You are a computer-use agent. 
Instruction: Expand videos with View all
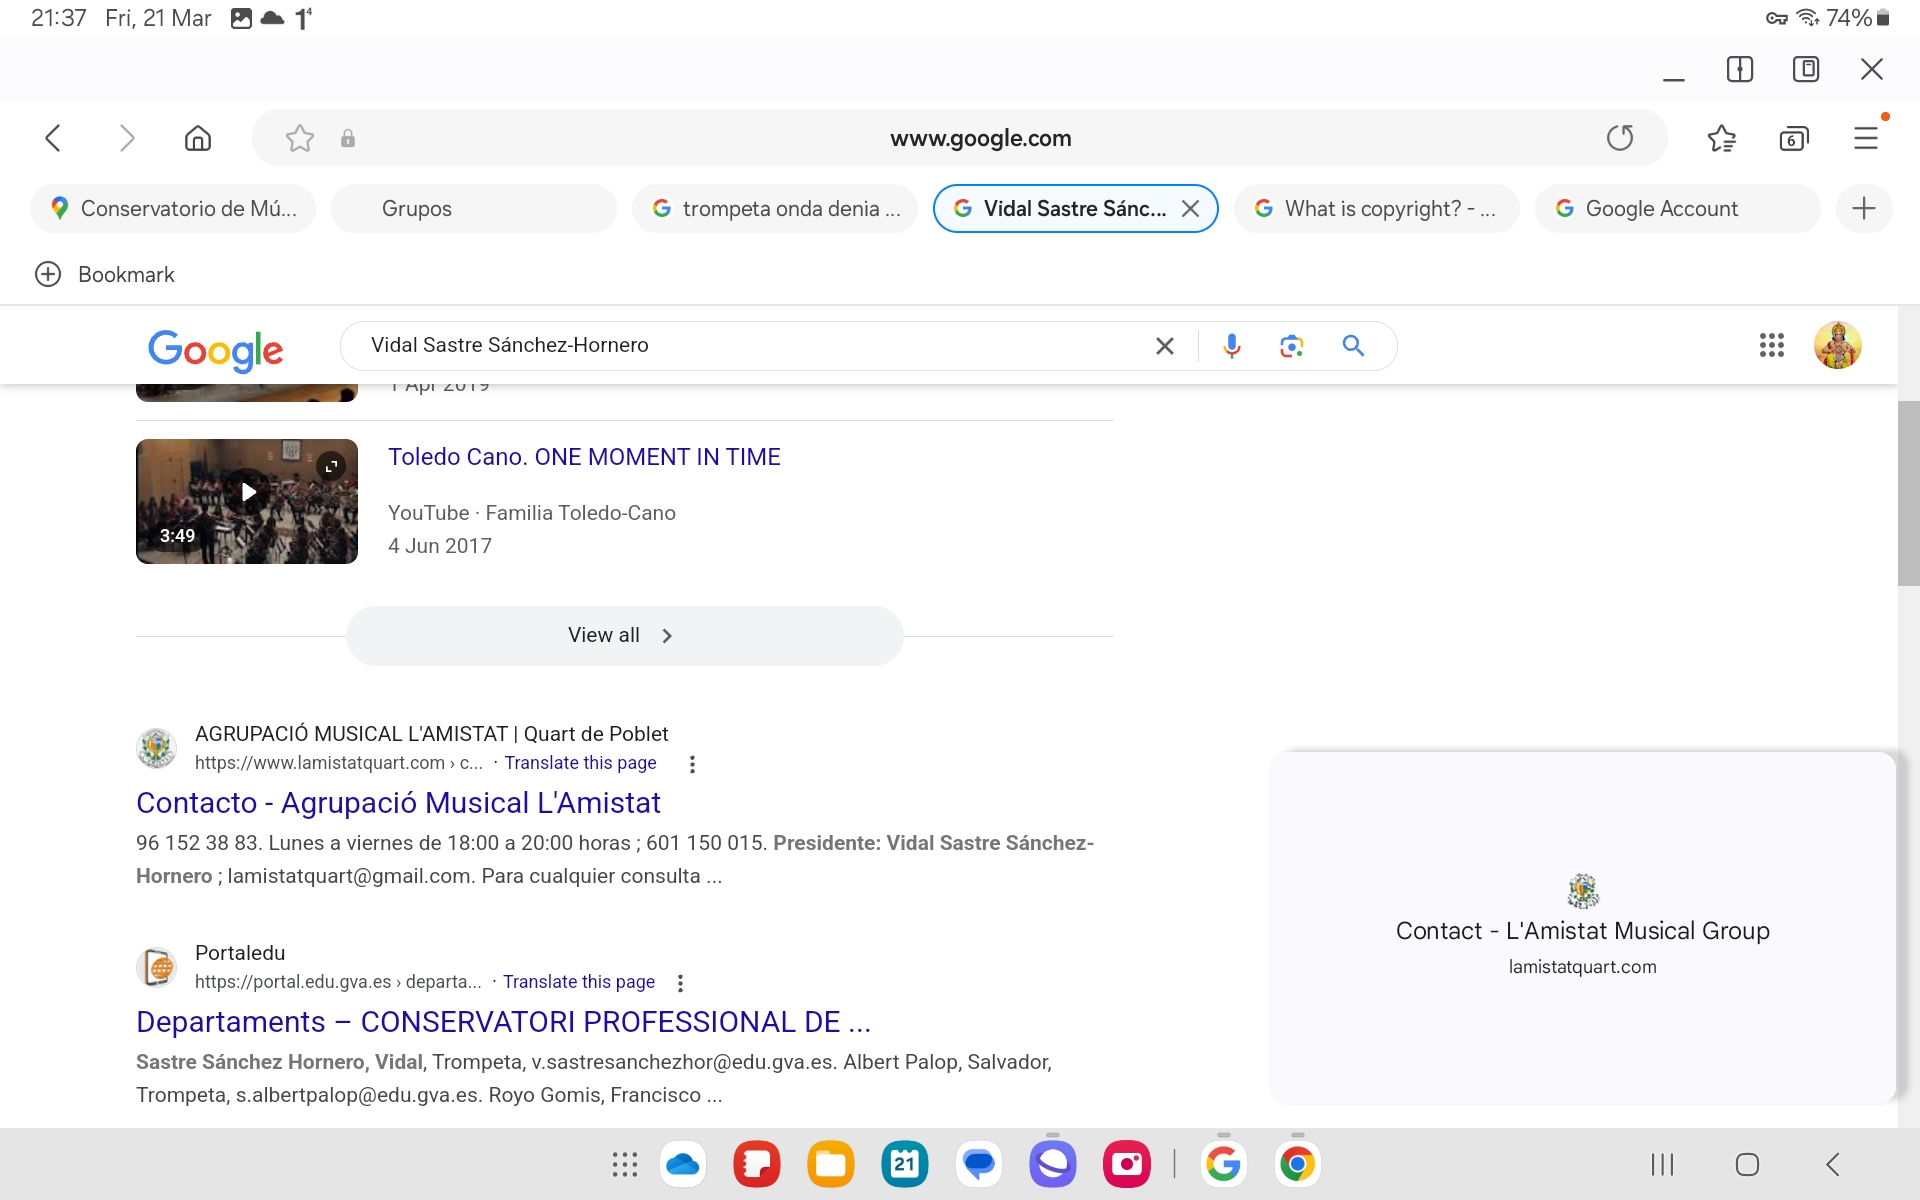[624, 636]
